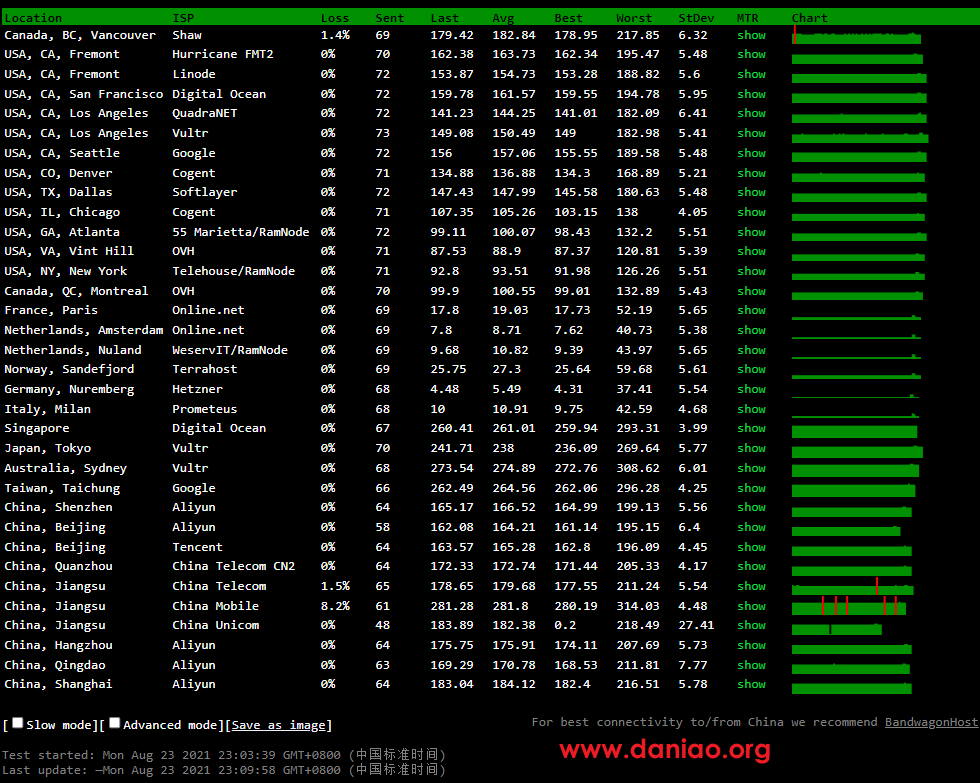Open the chart for China Mobile Jiangsu

[849, 606]
